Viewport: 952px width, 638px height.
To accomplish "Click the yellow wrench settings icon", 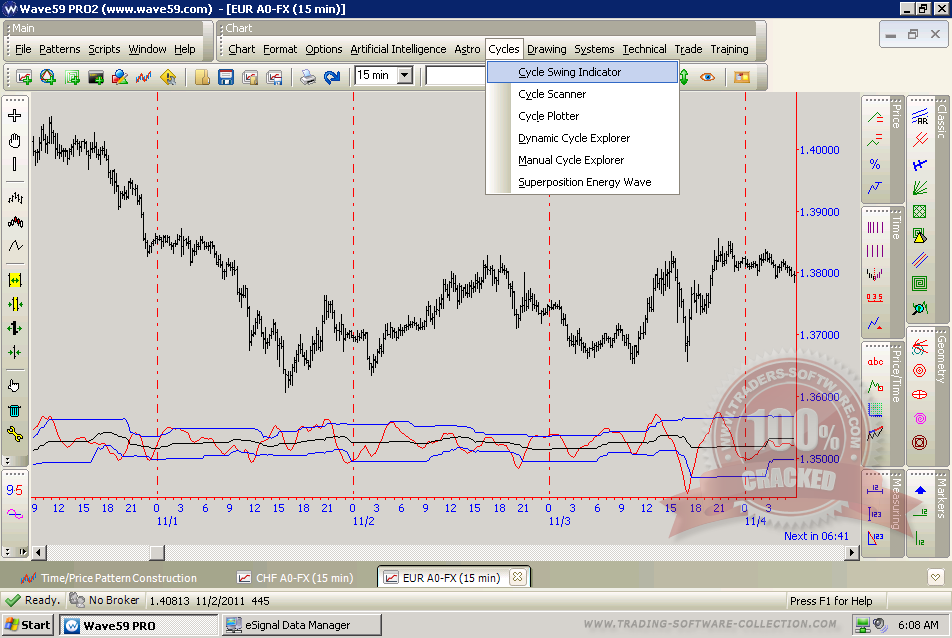I will point(15,433).
